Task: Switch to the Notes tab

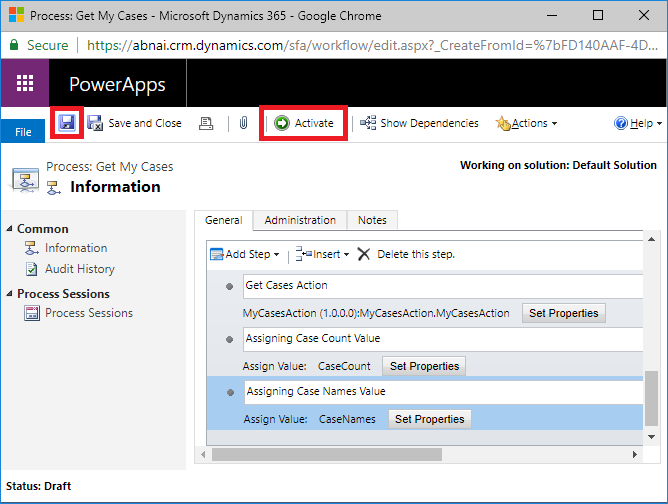Action: pyautogui.click(x=372, y=220)
